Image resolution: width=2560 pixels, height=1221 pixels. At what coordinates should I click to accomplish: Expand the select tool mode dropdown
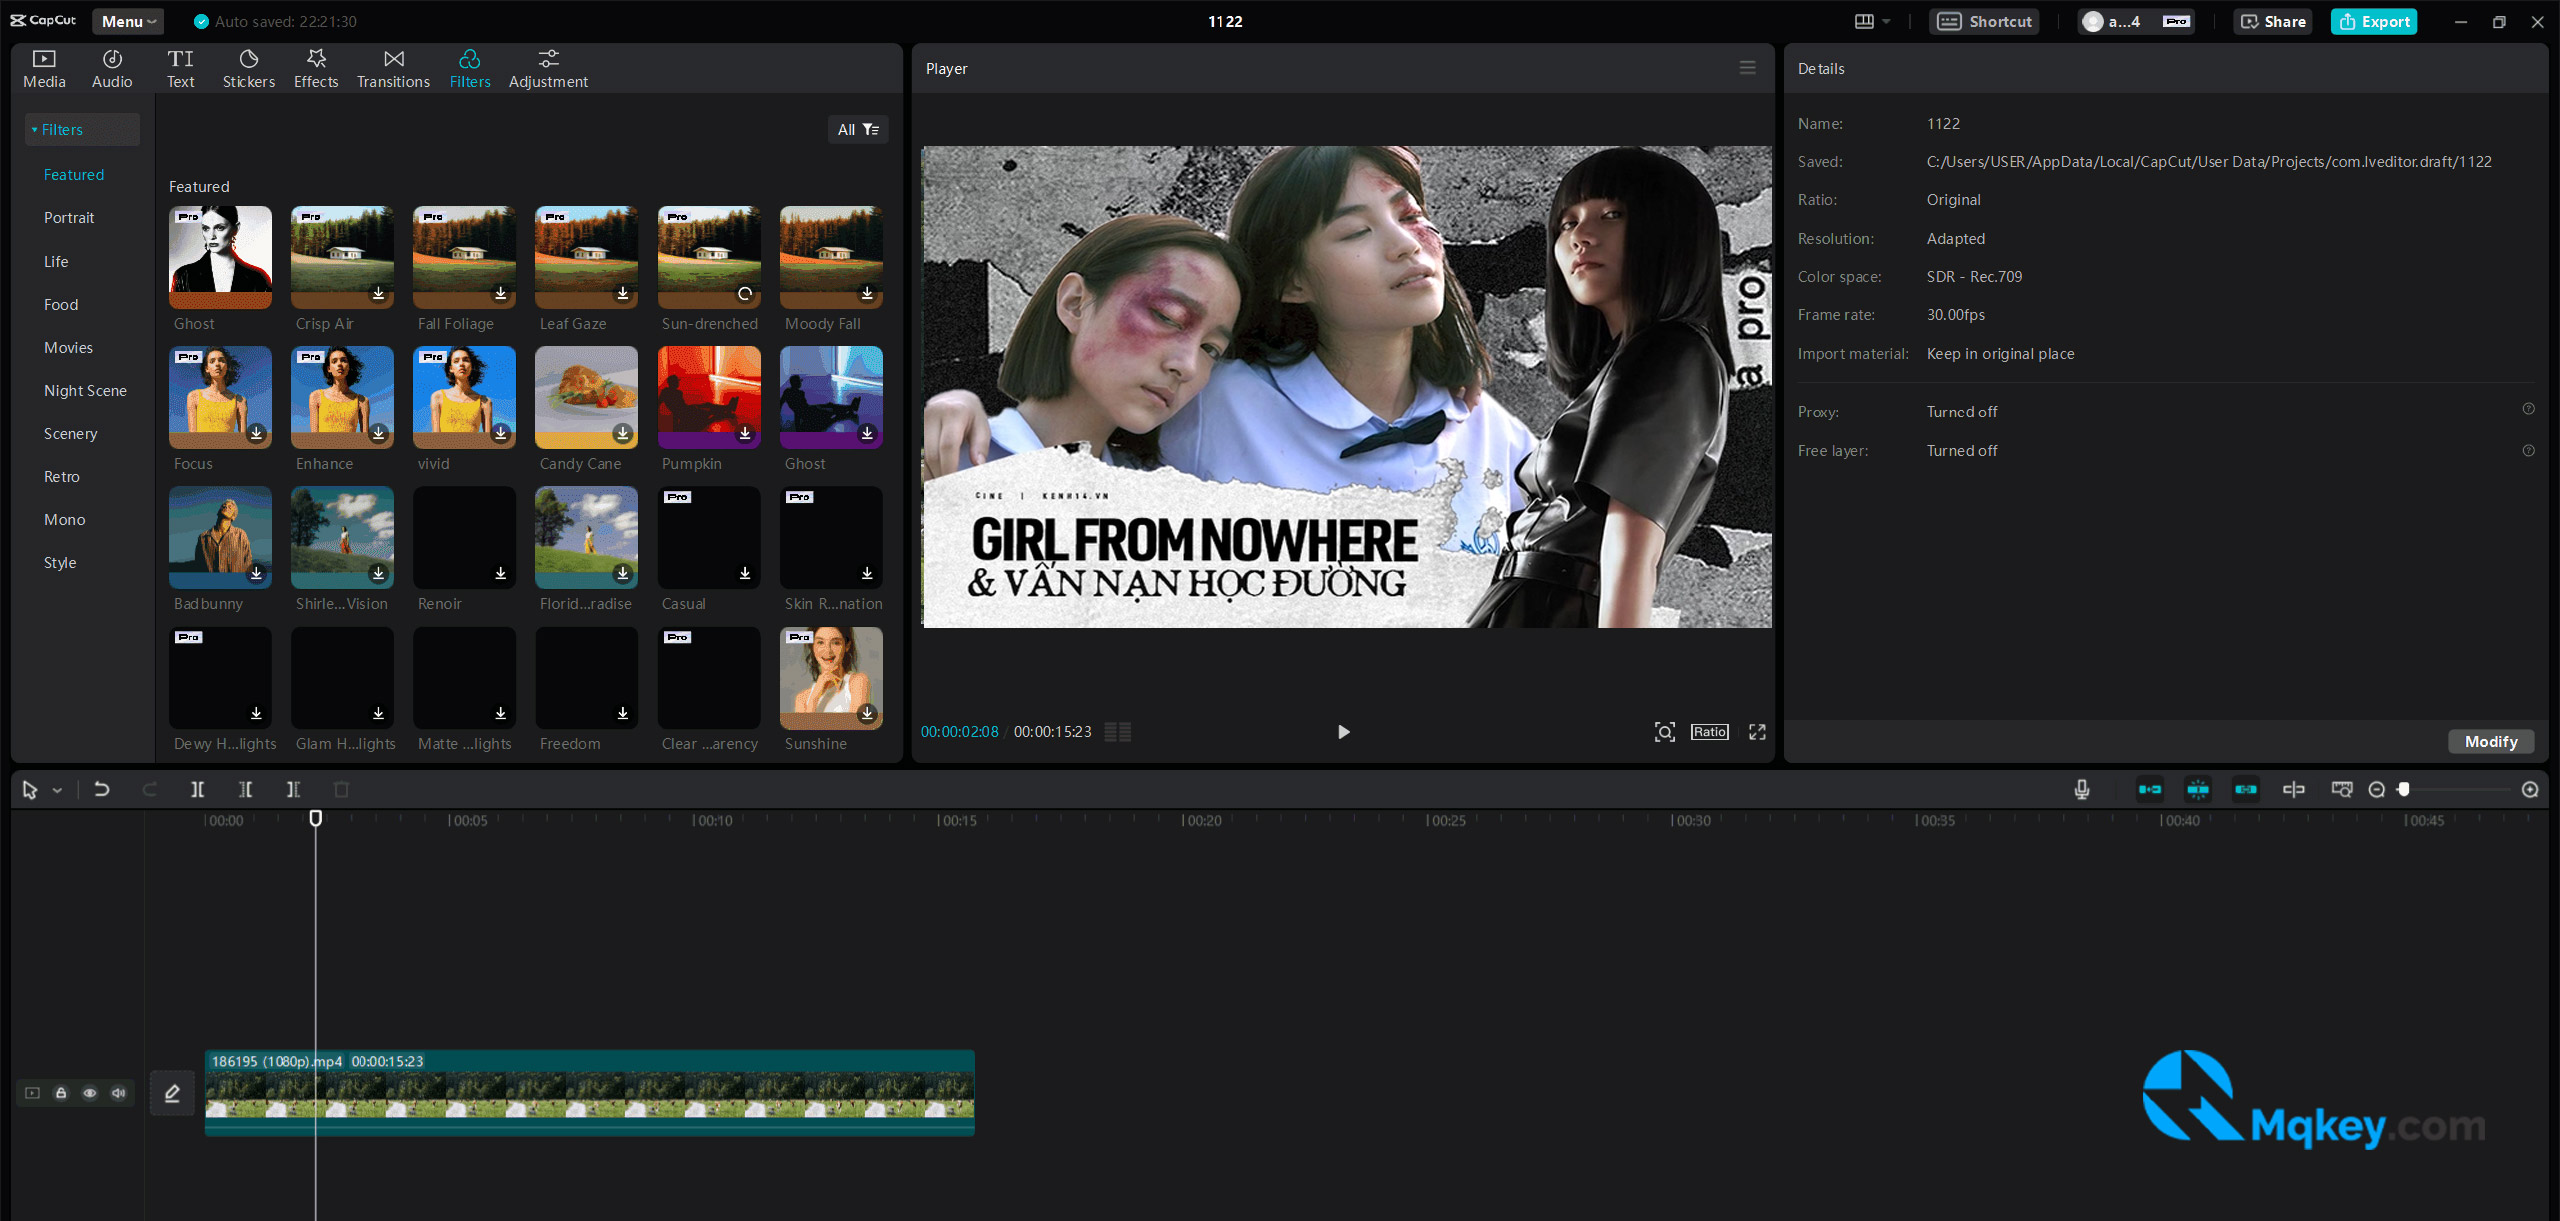pos(57,790)
